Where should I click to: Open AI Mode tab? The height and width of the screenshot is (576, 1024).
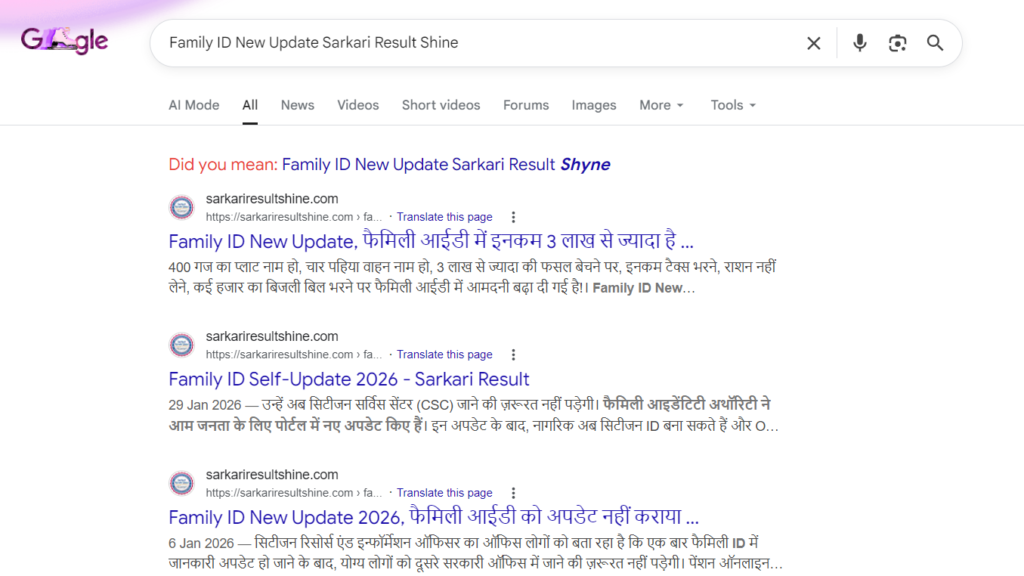tap(194, 105)
